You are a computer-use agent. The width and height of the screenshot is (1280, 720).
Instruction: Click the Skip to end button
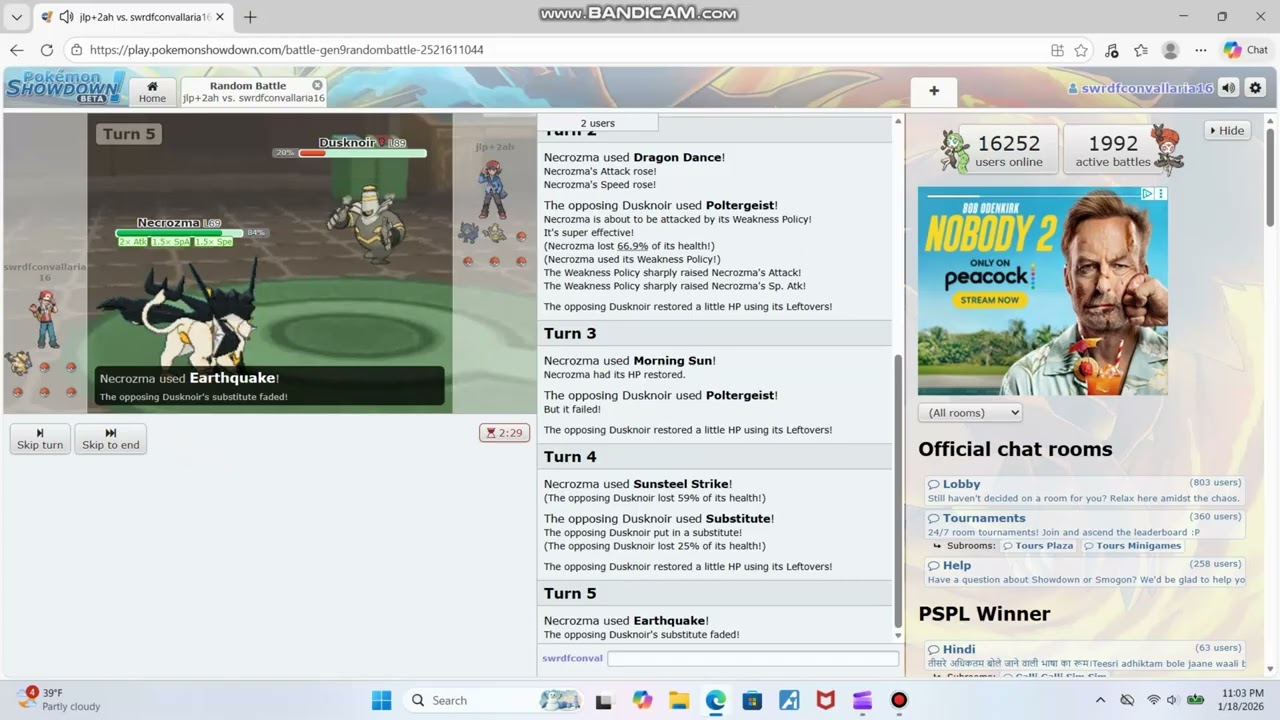pos(110,439)
